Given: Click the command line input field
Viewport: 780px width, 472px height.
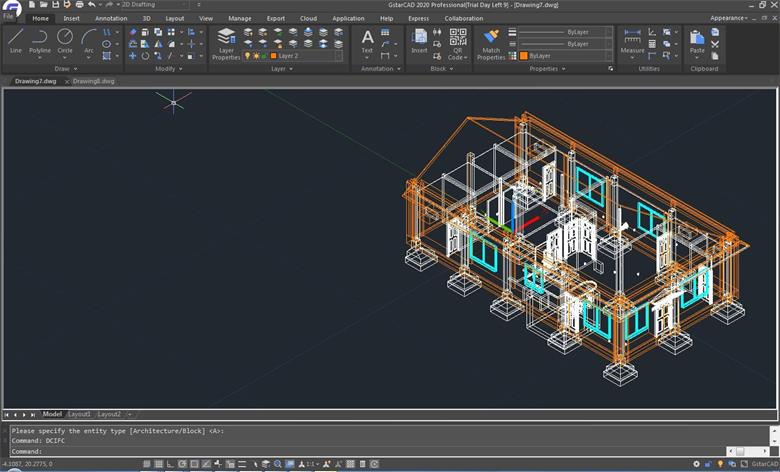Looking at the screenshot, I should [x=368, y=451].
